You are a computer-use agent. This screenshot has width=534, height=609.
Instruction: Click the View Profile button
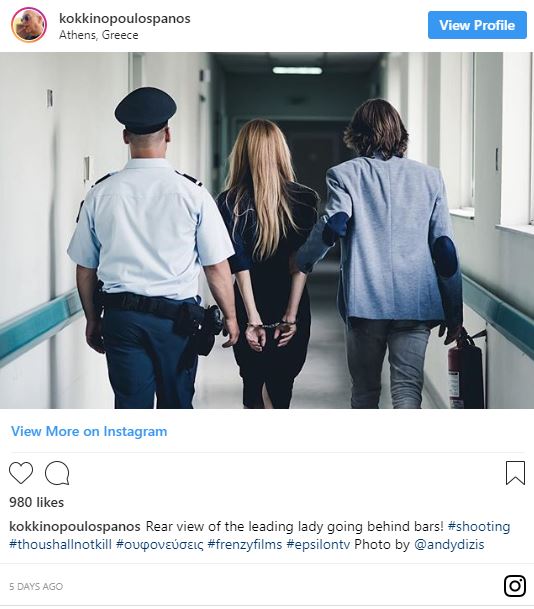click(477, 25)
